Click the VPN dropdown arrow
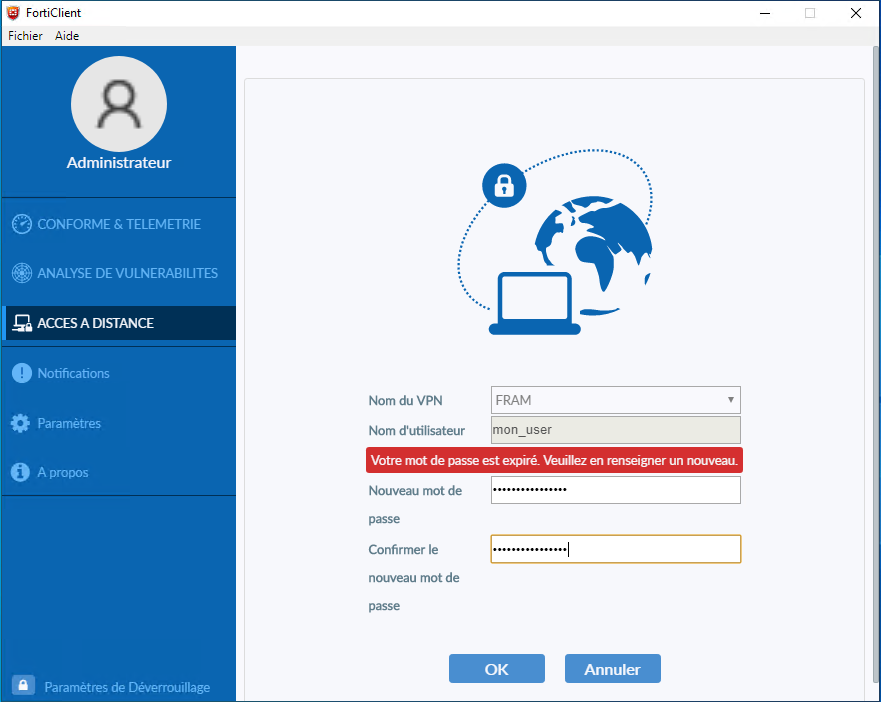This screenshot has height=702, width=881. pyautogui.click(x=730, y=400)
